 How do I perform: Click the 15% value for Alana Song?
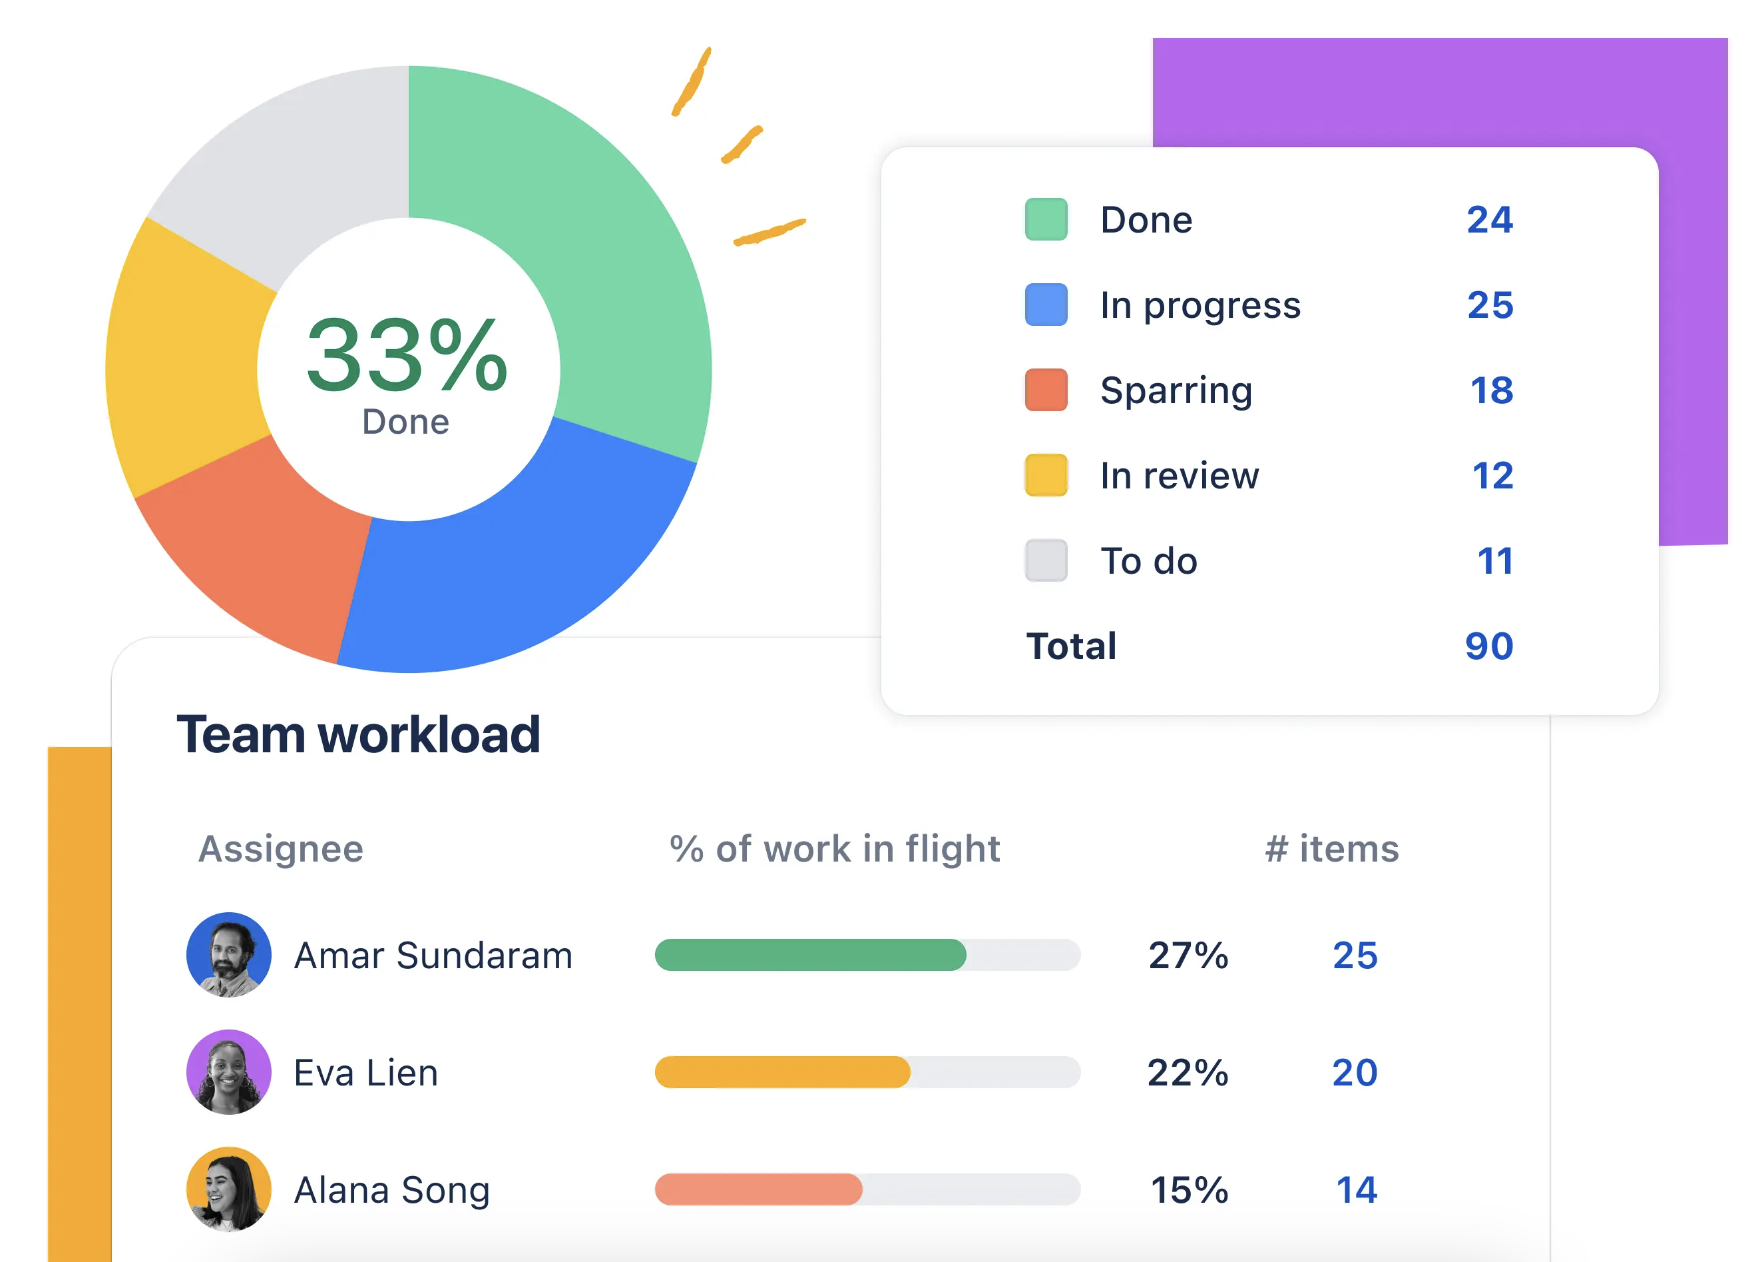1189,1190
